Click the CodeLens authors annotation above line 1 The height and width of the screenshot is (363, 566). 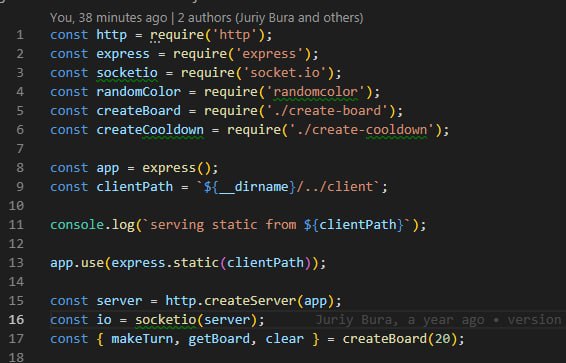click(206, 18)
